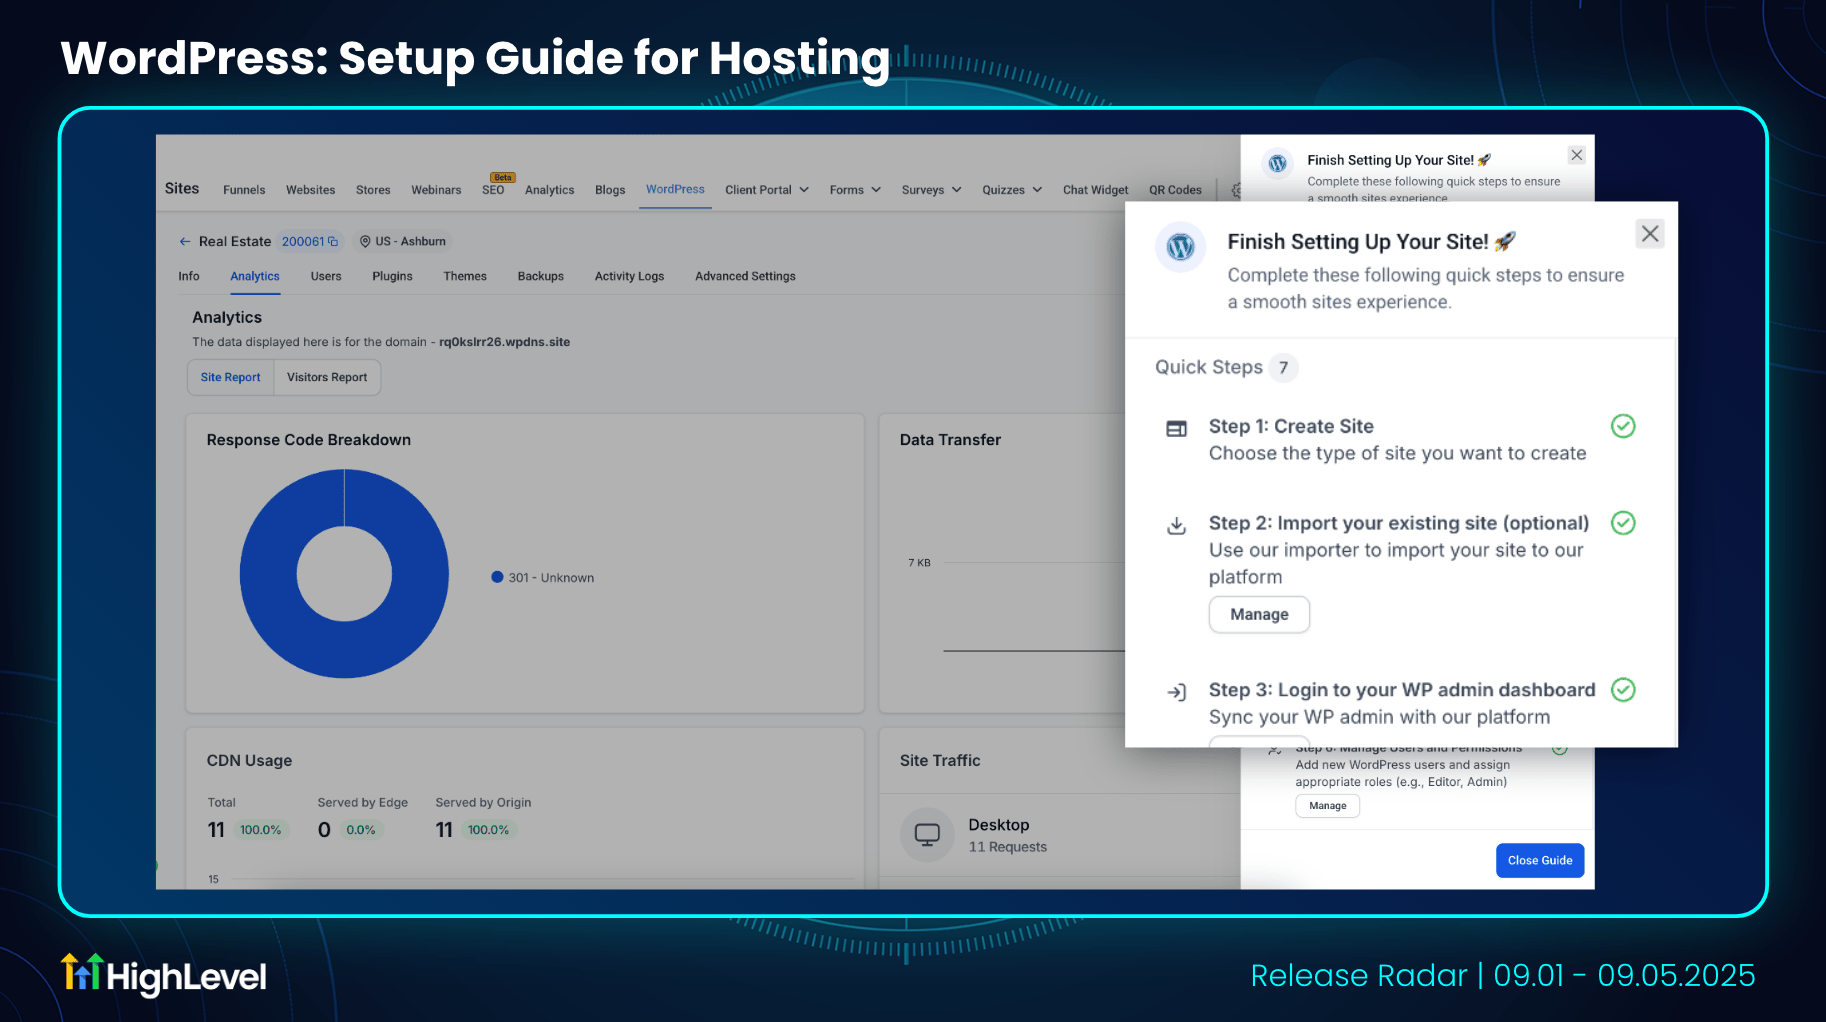
Task: Click the Total 100.0% badge in CDN Usage
Action: point(261,830)
